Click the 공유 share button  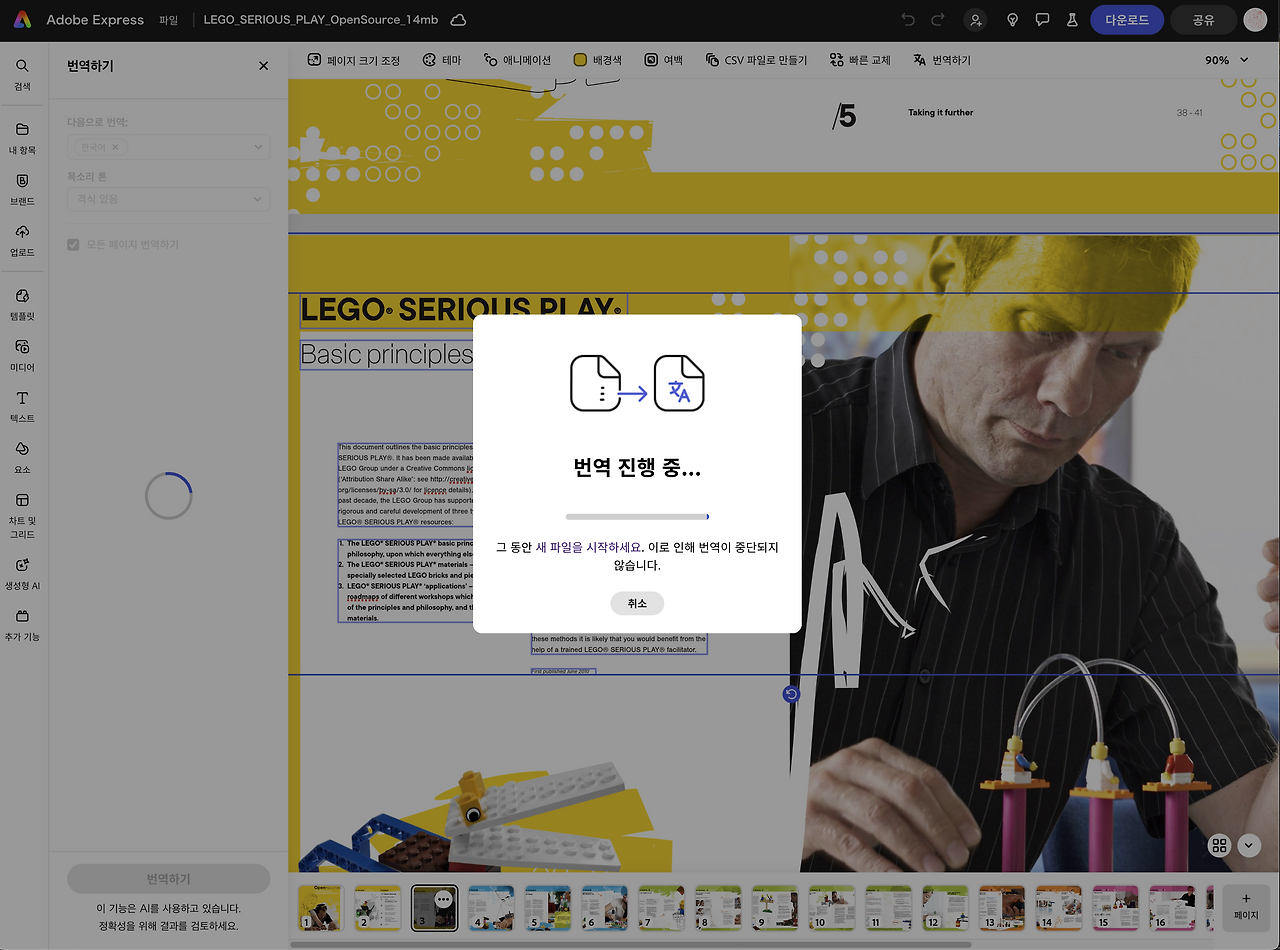click(1203, 20)
